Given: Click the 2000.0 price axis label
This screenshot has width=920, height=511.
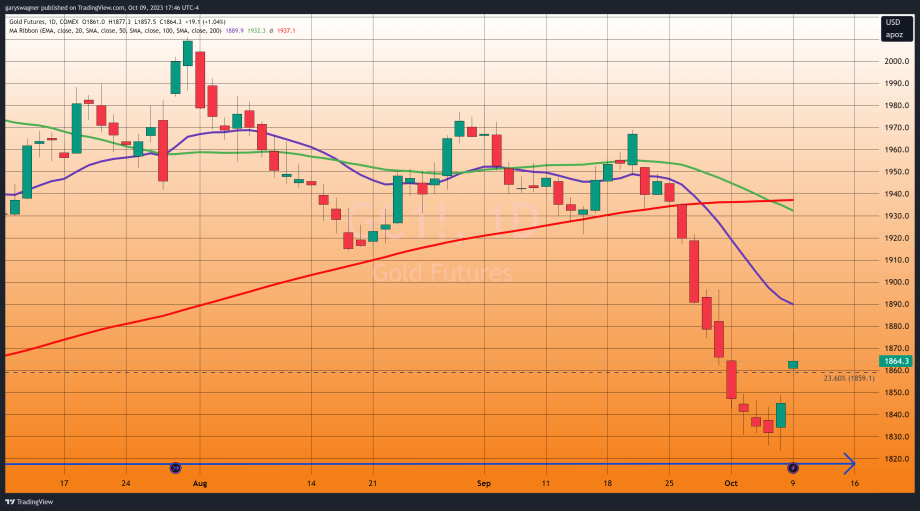Looking at the screenshot, I should pos(895,61).
